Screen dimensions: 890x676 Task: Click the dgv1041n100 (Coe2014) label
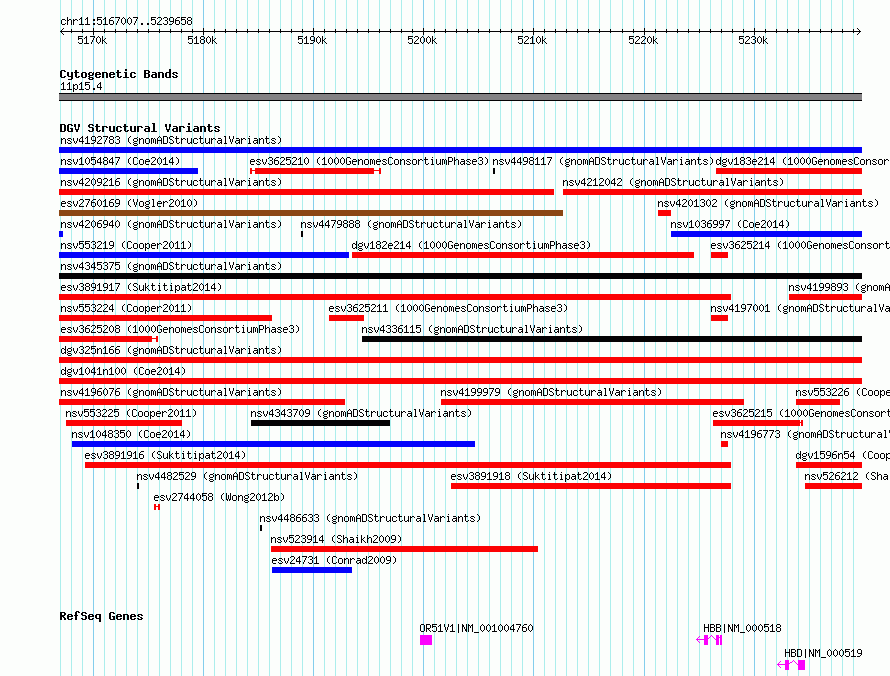[x=123, y=371]
